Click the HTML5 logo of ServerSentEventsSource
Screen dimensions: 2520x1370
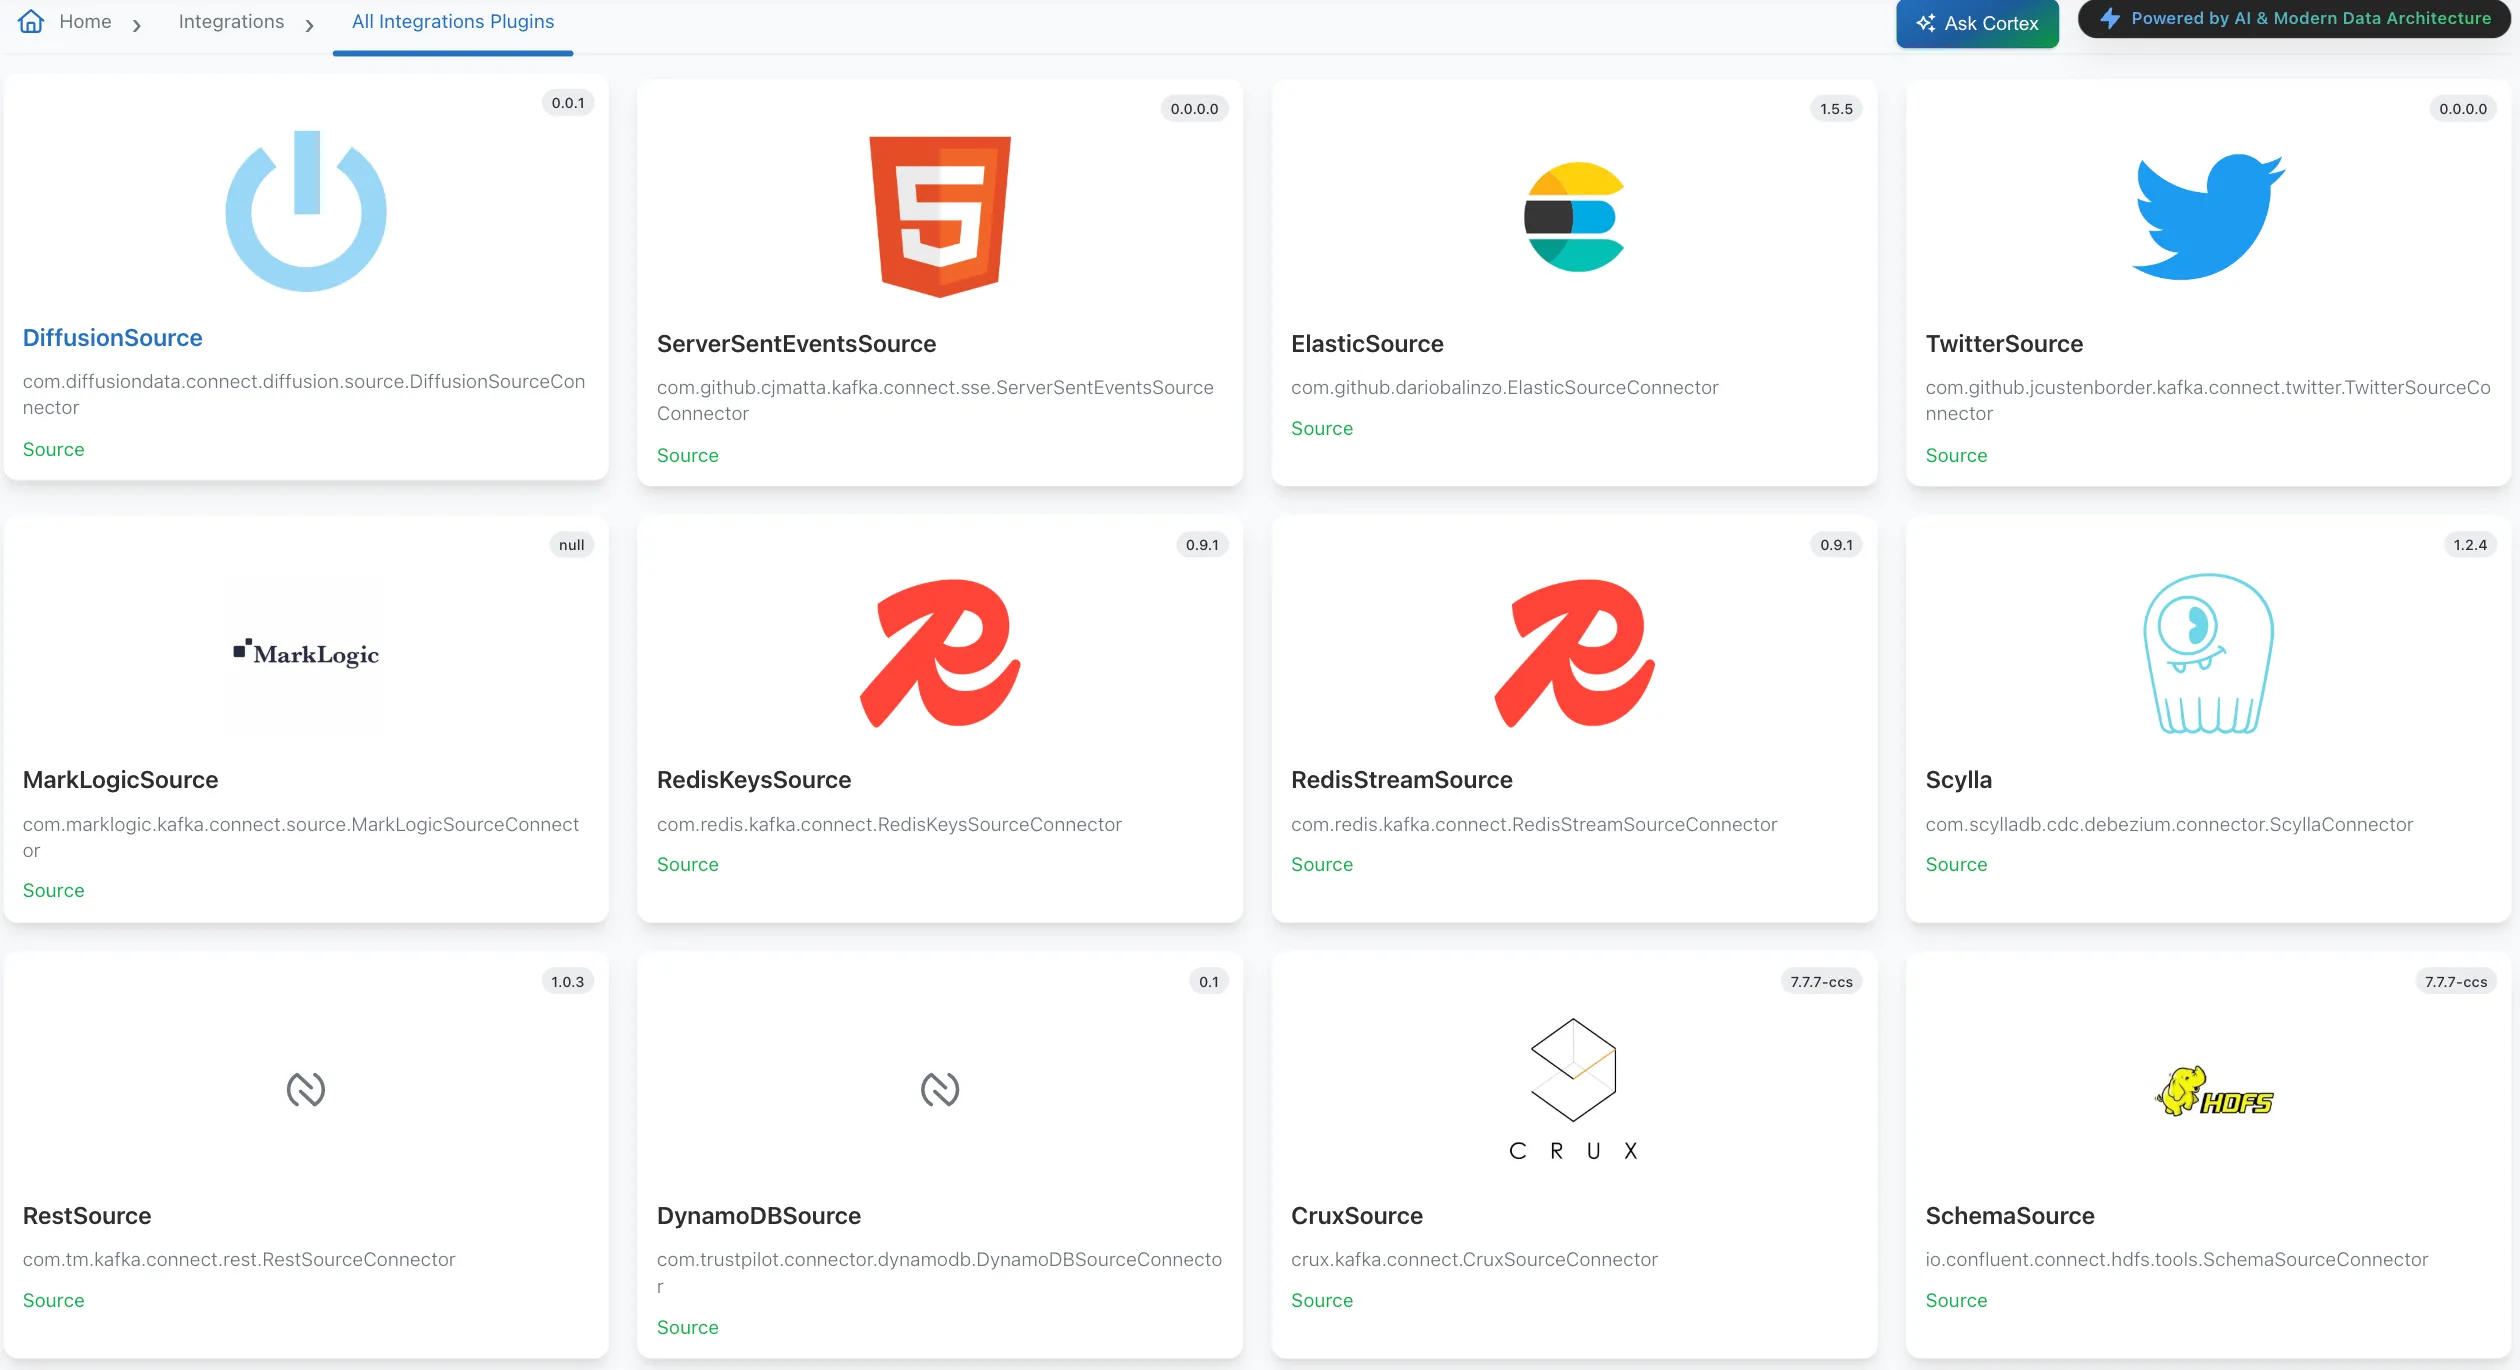(940, 217)
